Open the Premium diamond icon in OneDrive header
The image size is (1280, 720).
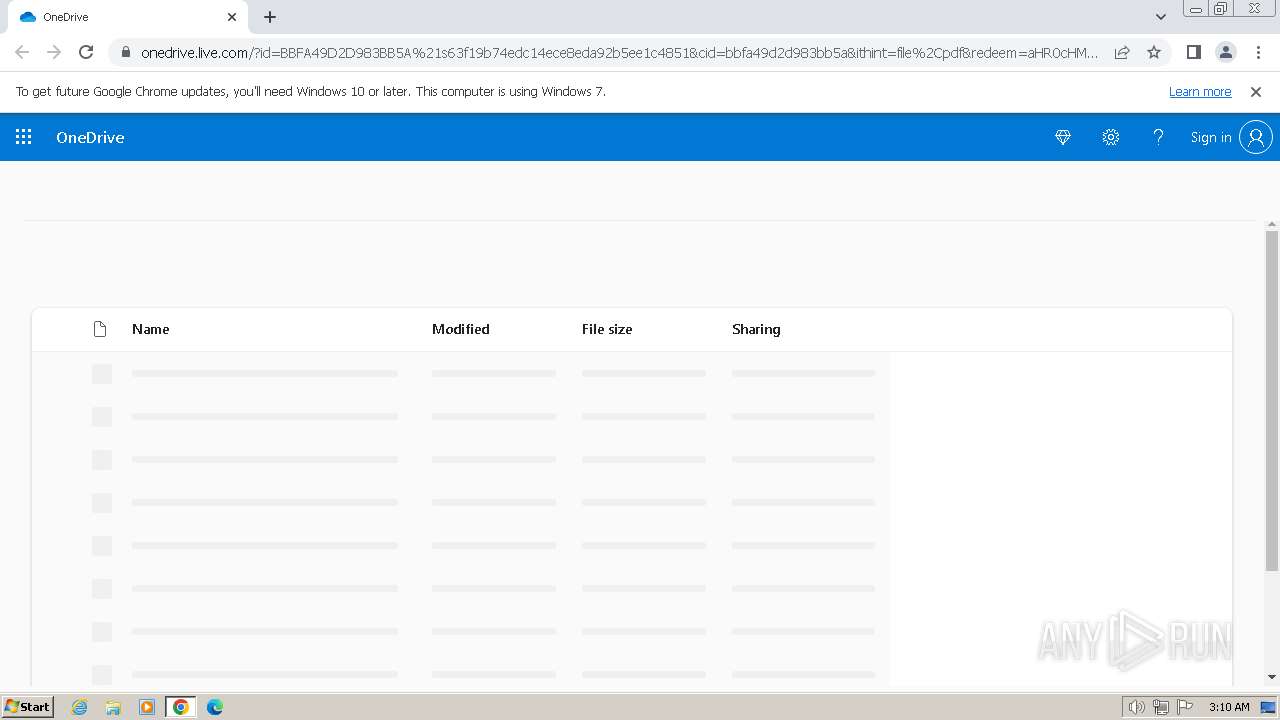[x=1063, y=137]
